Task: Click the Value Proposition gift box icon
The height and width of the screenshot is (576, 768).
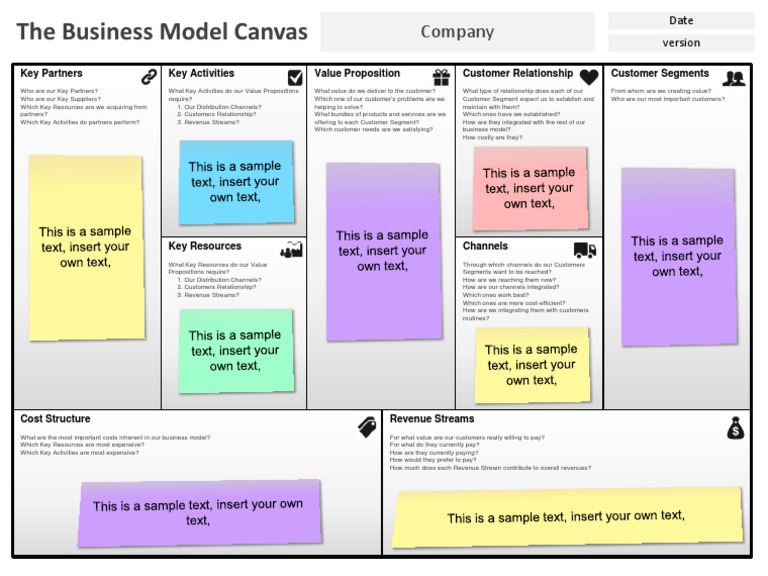Action: [x=441, y=77]
